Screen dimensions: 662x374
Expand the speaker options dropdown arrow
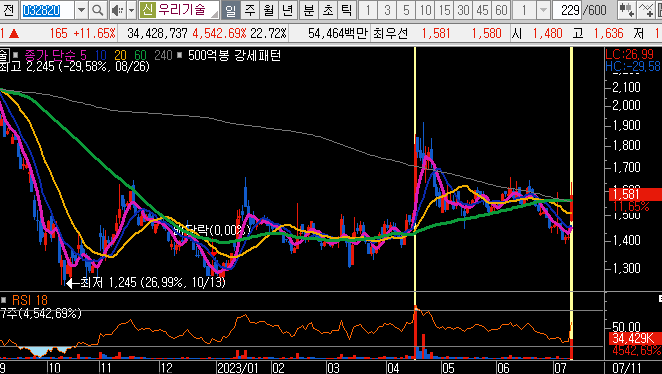coord(131,10)
